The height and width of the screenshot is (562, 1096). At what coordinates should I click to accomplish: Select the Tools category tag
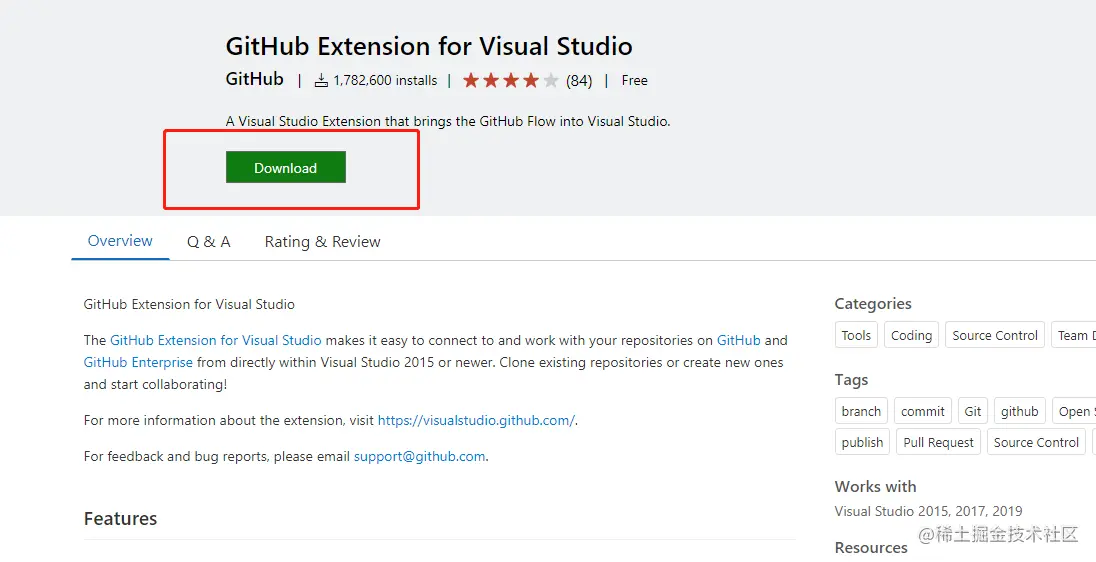pyautogui.click(x=856, y=335)
